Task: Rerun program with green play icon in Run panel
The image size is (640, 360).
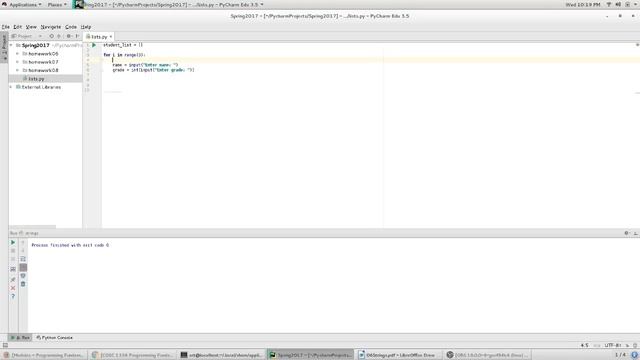Action: coord(13,242)
